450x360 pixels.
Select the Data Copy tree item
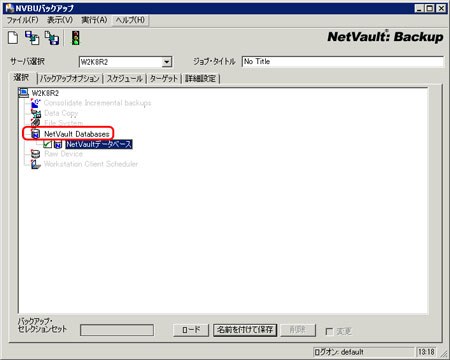(x=61, y=113)
